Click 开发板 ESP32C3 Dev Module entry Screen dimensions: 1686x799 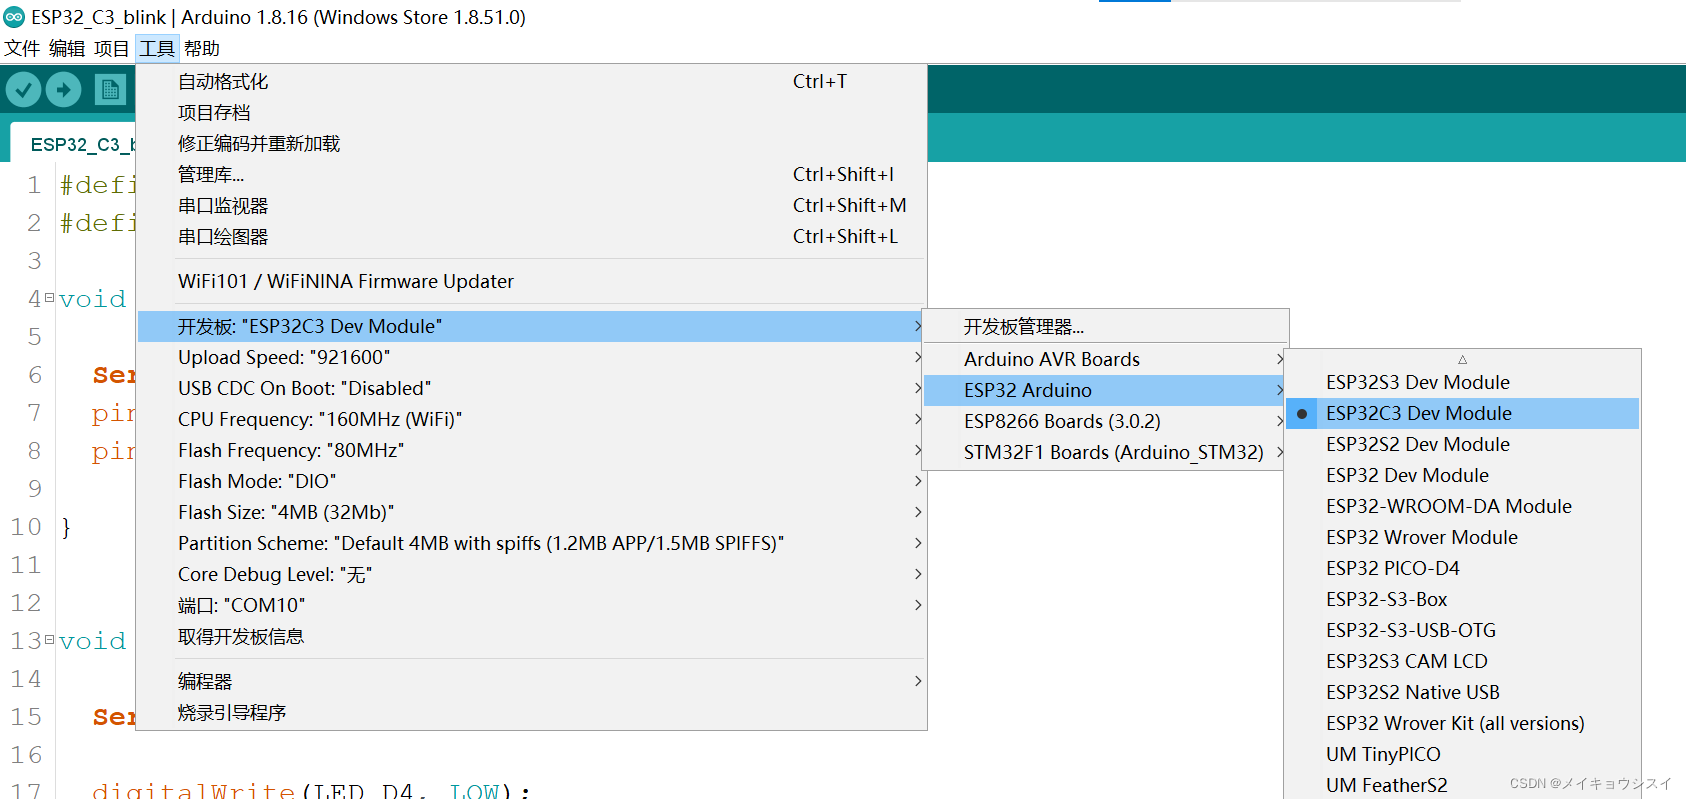(x=531, y=326)
